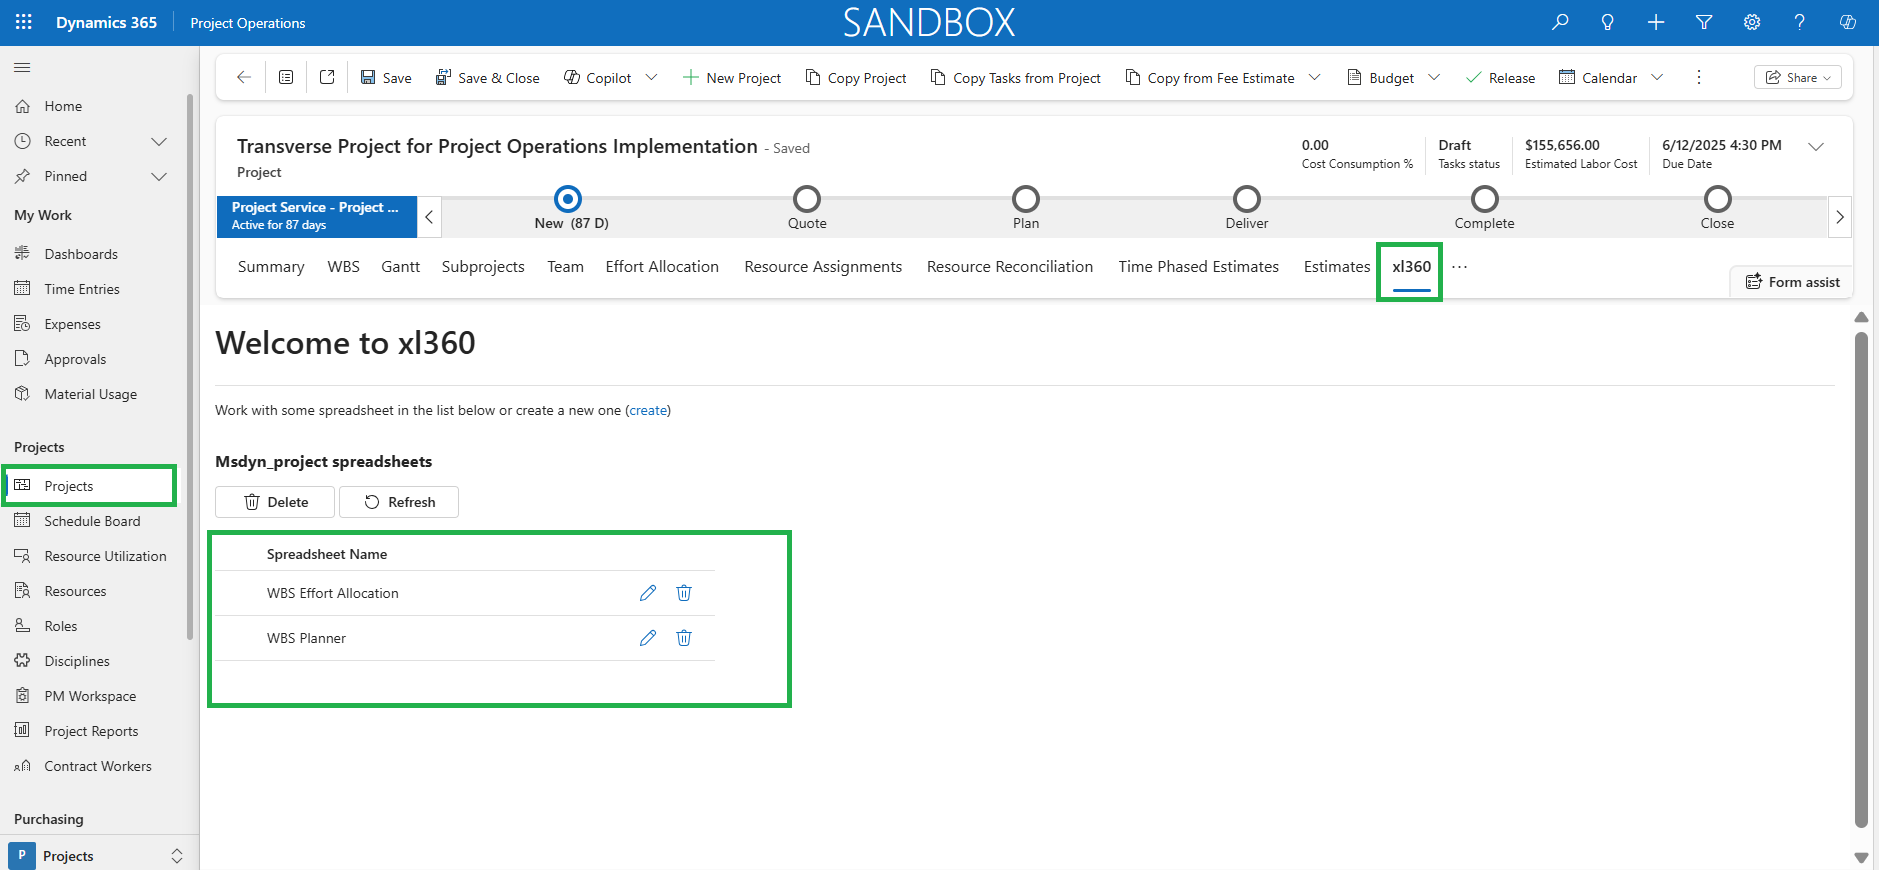Open Calendar dropdown arrow
The image size is (1879, 870).
click(1657, 77)
